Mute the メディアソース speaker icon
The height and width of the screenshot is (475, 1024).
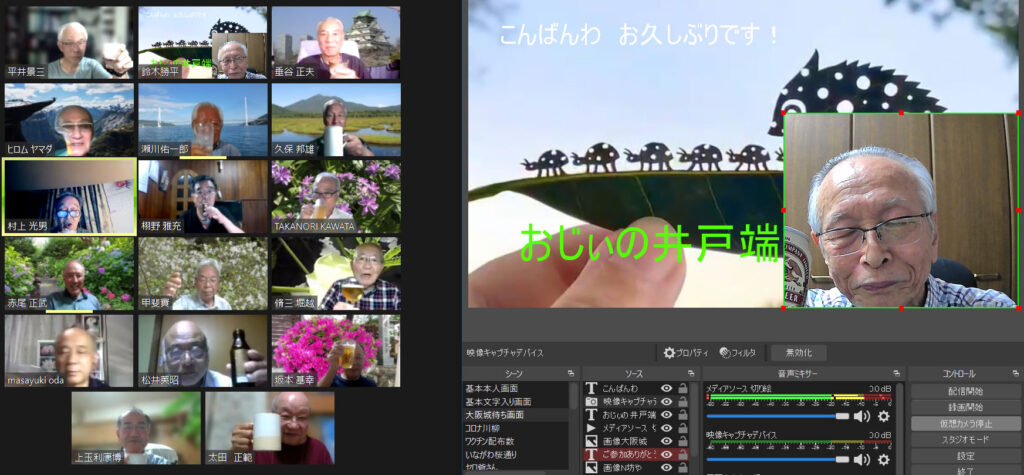[861, 416]
